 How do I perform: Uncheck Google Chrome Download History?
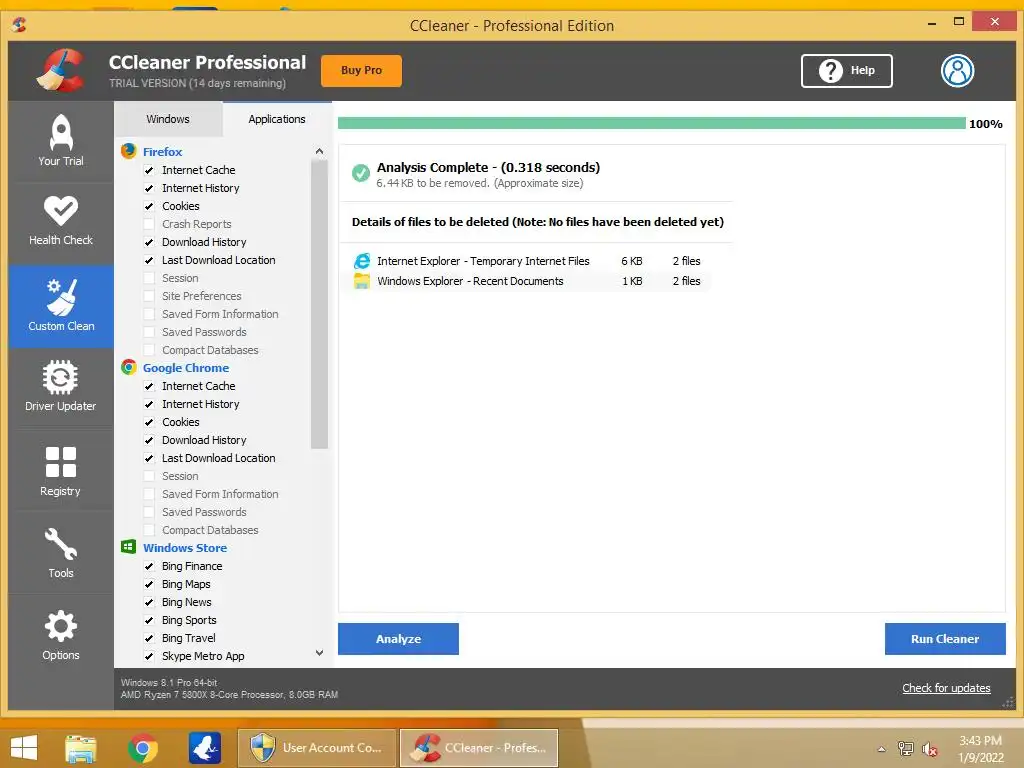tap(149, 440)
